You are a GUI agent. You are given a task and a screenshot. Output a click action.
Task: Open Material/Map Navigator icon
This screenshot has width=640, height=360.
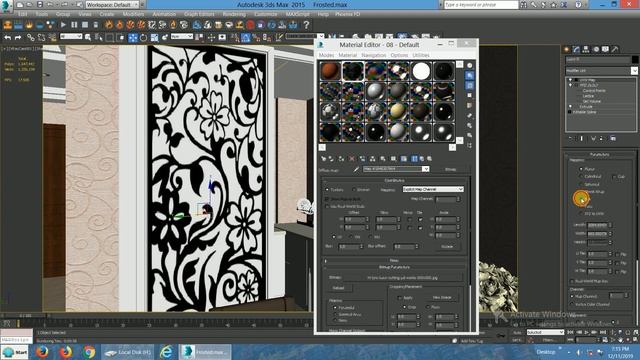coord(470,145)
